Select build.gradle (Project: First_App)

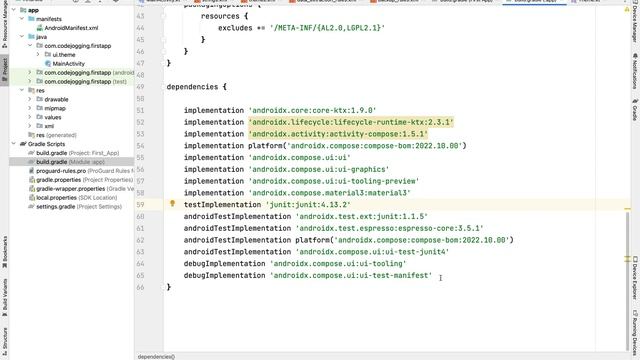[78, 153]
